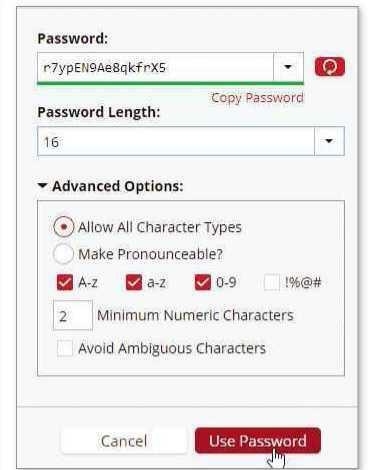Image resolution: width=376 pixels, height=470 pixels.
Task: Uncheck the 0-9 digits checkbox
Action: coord(203,283)
